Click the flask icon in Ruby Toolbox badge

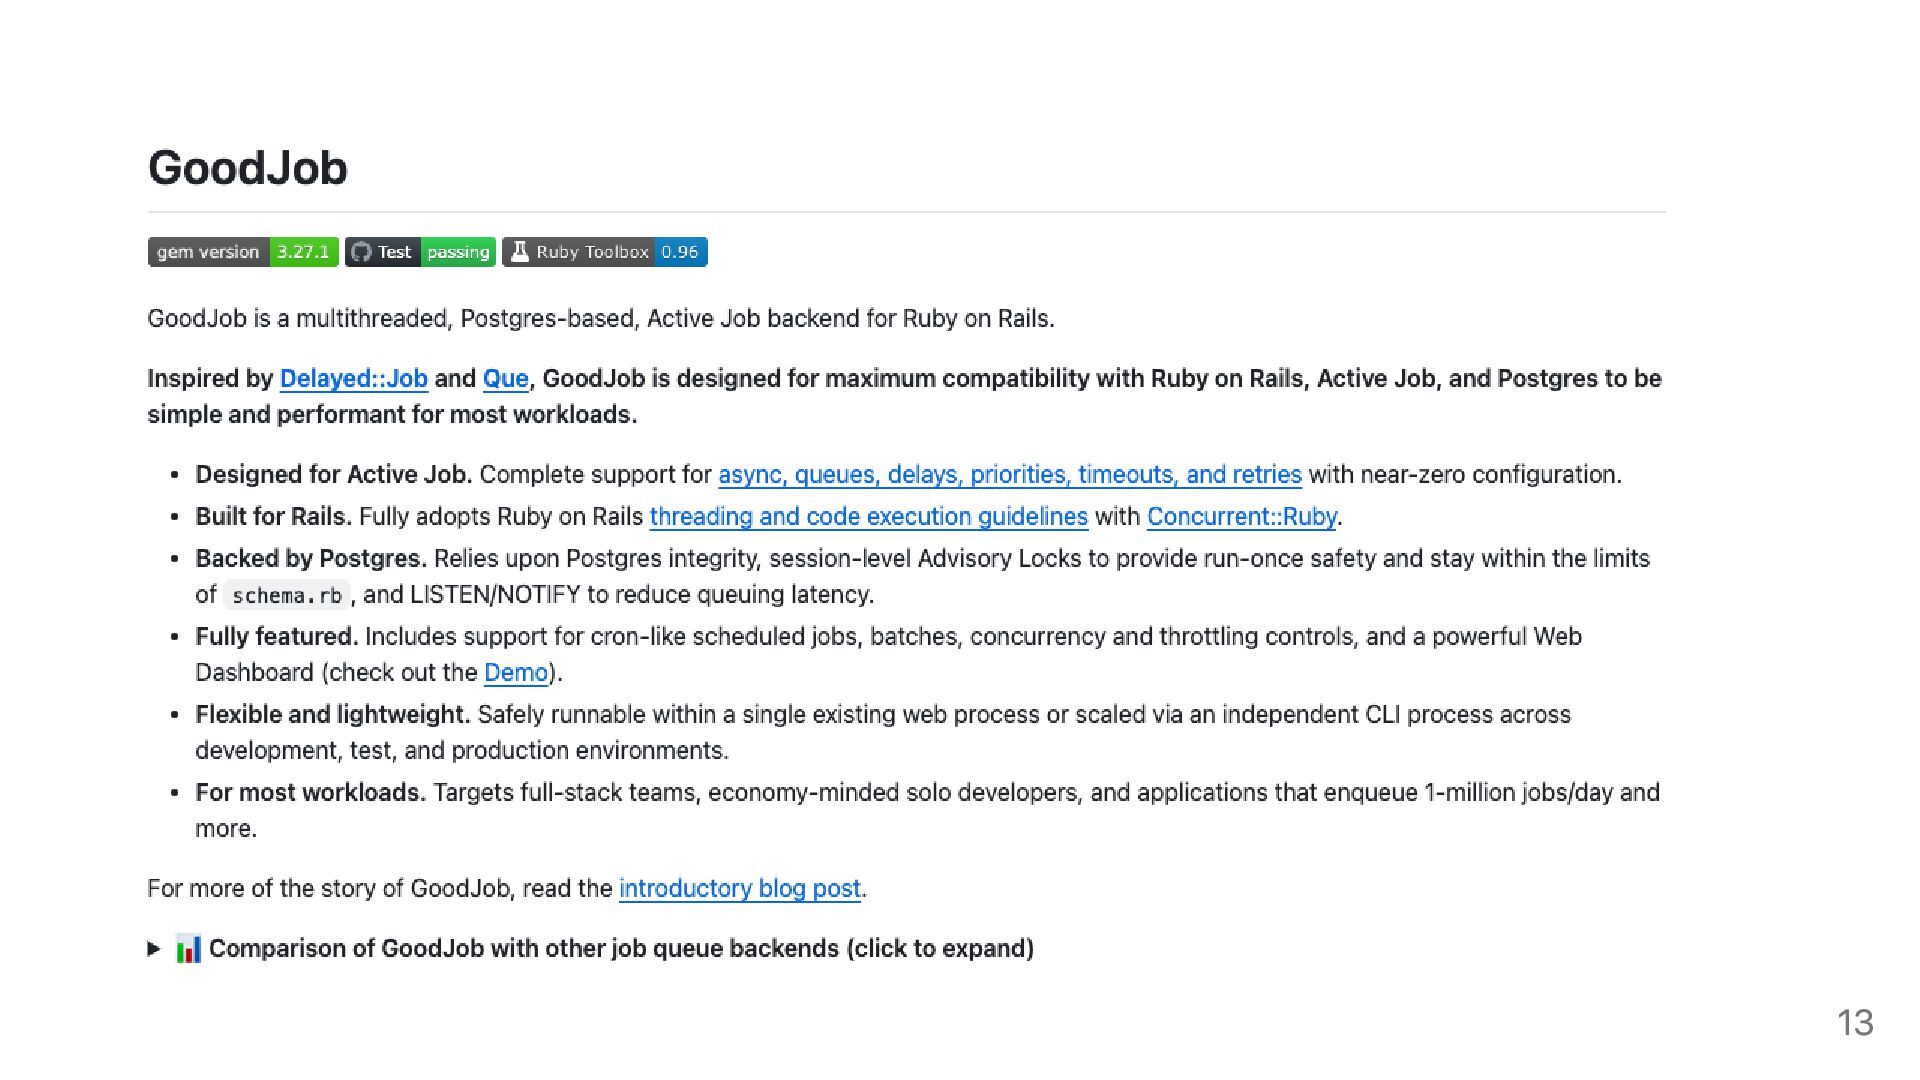coord(519,252)
